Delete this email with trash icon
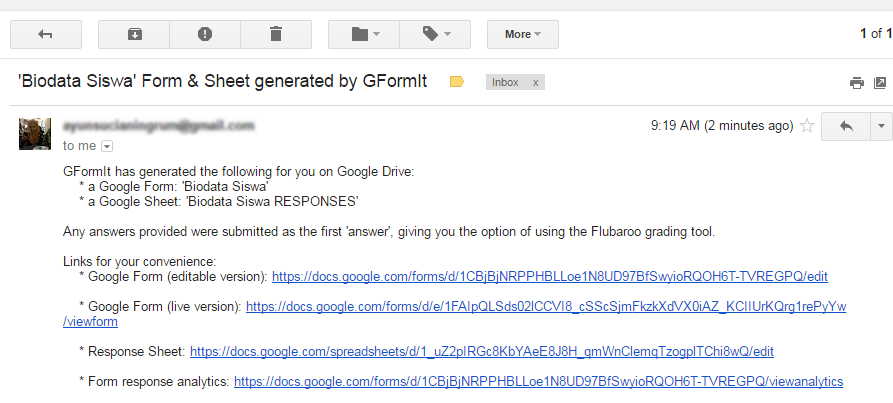 pos(276,34)
